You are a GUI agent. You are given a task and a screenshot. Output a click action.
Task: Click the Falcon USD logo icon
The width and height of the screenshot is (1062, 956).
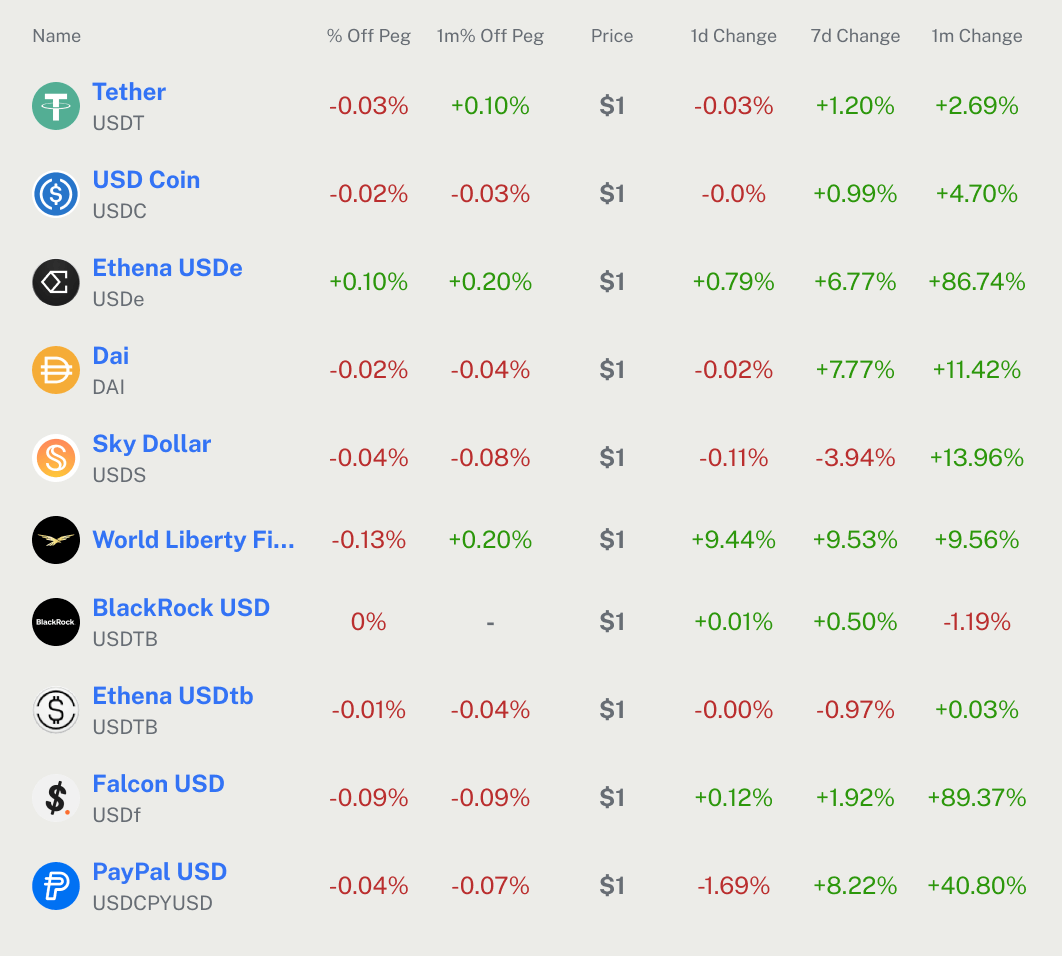[x=56, y=798]
